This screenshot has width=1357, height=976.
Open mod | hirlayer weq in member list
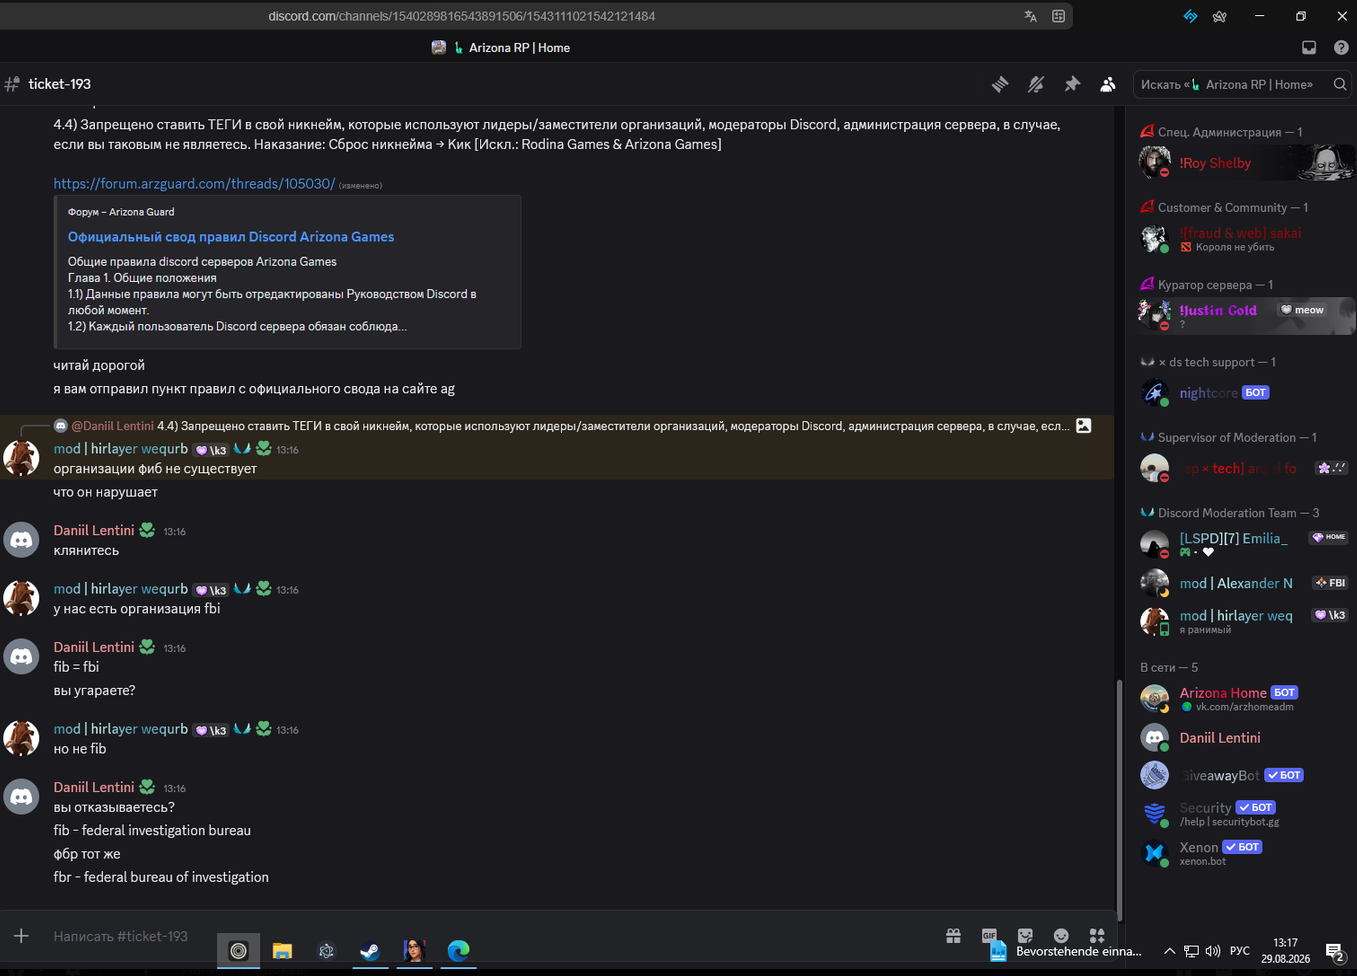point(1246,621)
